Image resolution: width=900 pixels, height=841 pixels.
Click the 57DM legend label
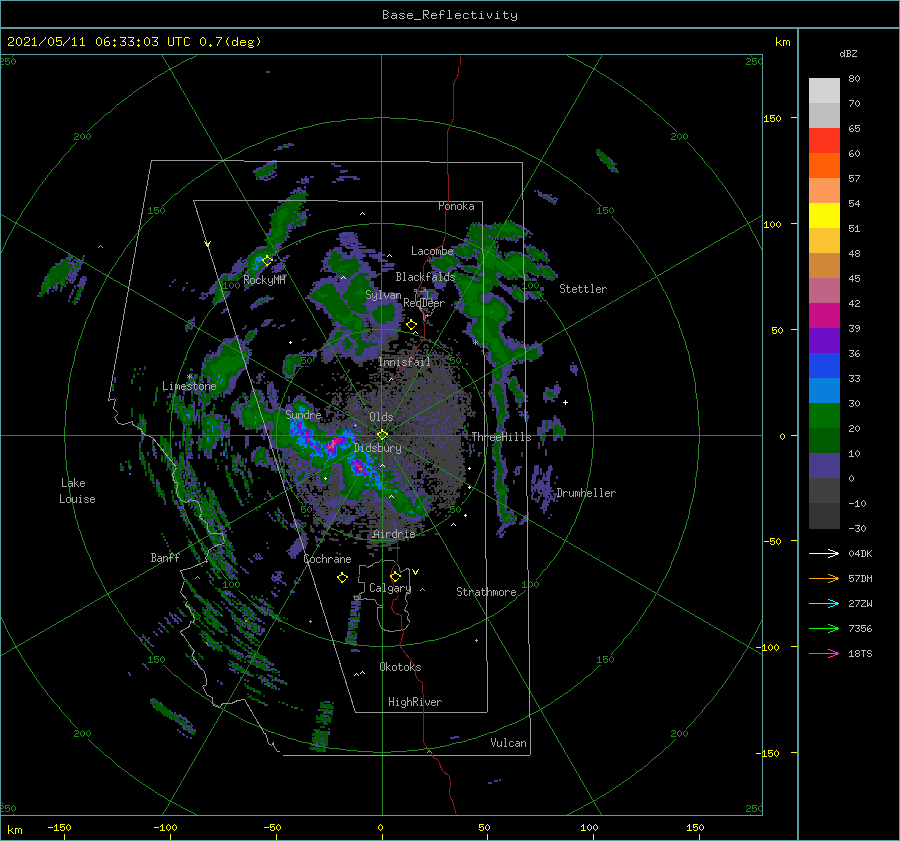[x=860, y=579]
